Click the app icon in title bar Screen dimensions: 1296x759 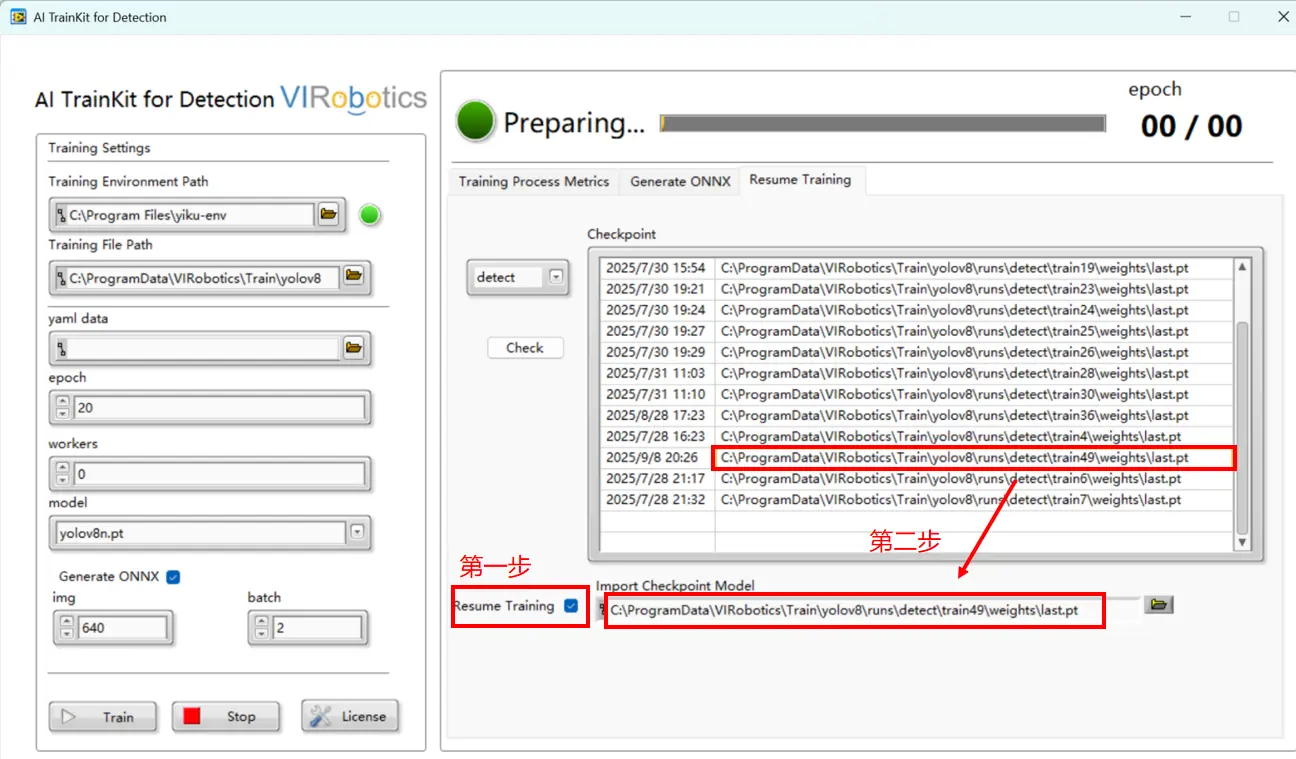[17, 17]
